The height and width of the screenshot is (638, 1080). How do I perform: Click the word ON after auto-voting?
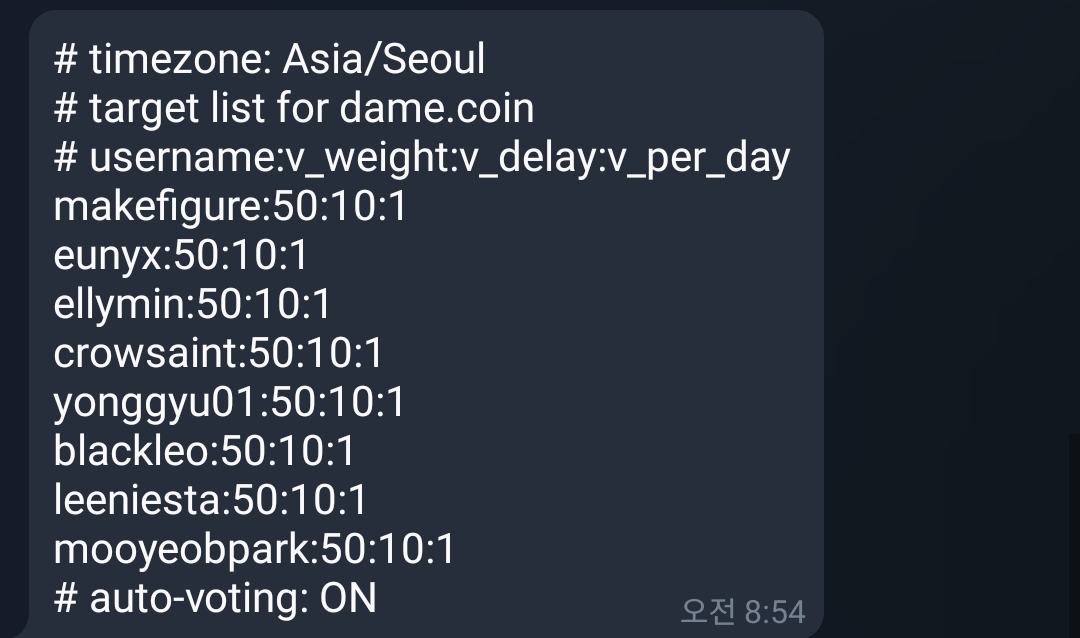point(348,599)
